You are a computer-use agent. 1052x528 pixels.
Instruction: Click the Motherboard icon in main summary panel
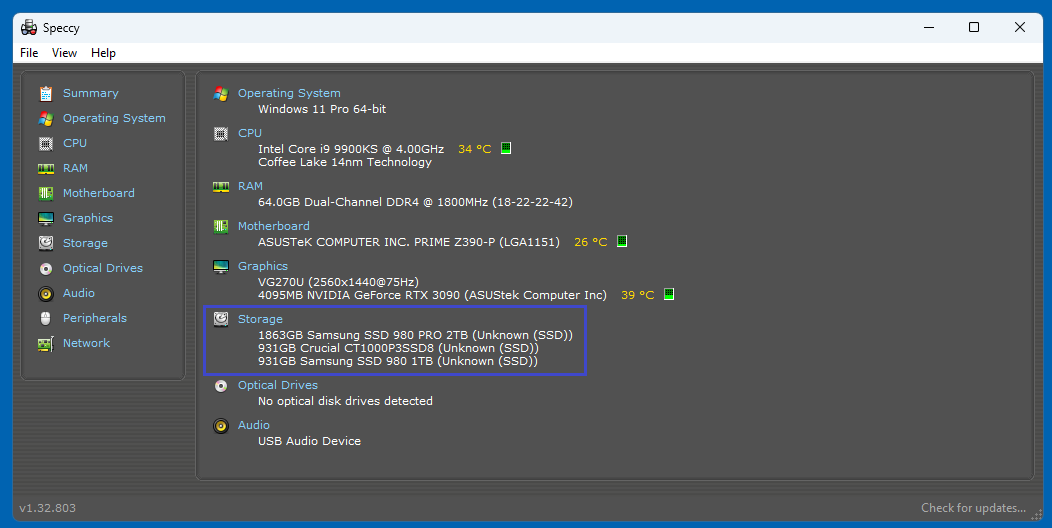click(x=221, y=227)
